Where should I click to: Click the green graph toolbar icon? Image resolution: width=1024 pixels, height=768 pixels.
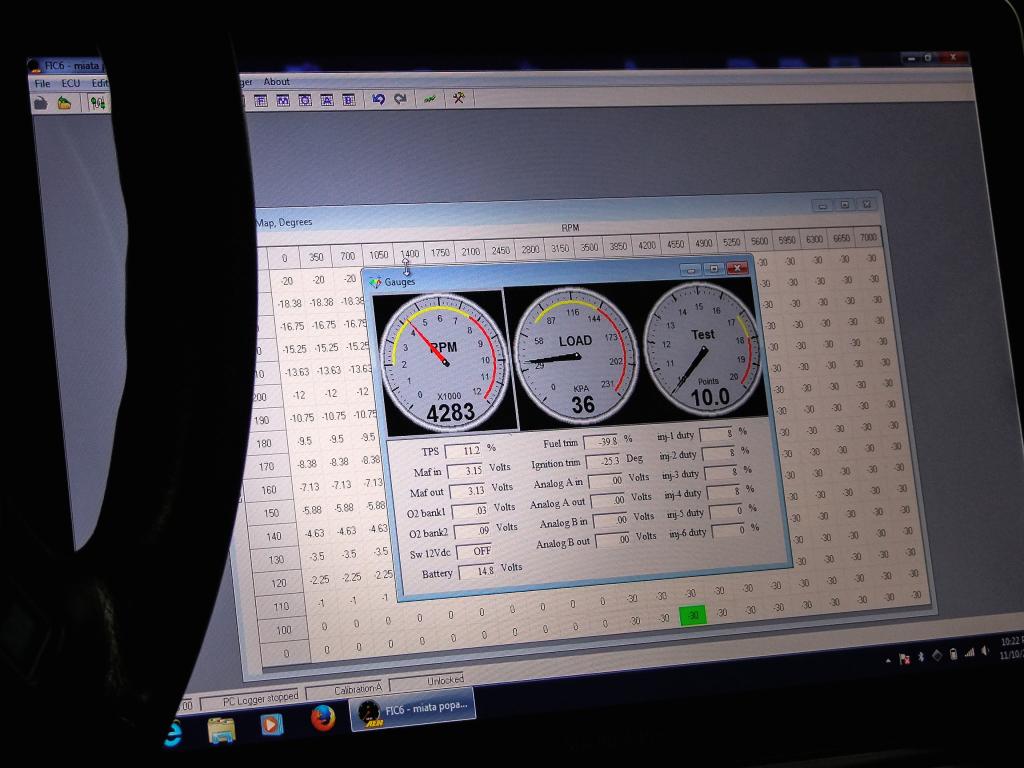click(430, 99)
